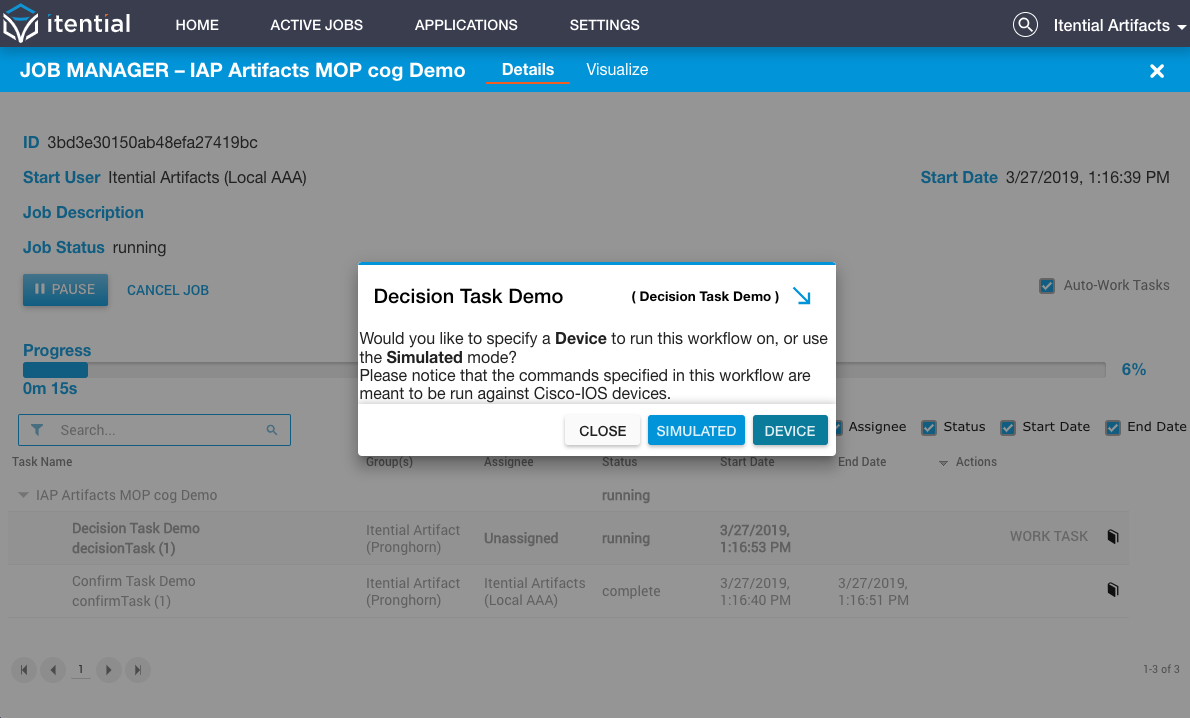The width and height of the screenshot is (1190, 718).
Task: Switch to the Details tab
Action: click(x=527, y=69)
